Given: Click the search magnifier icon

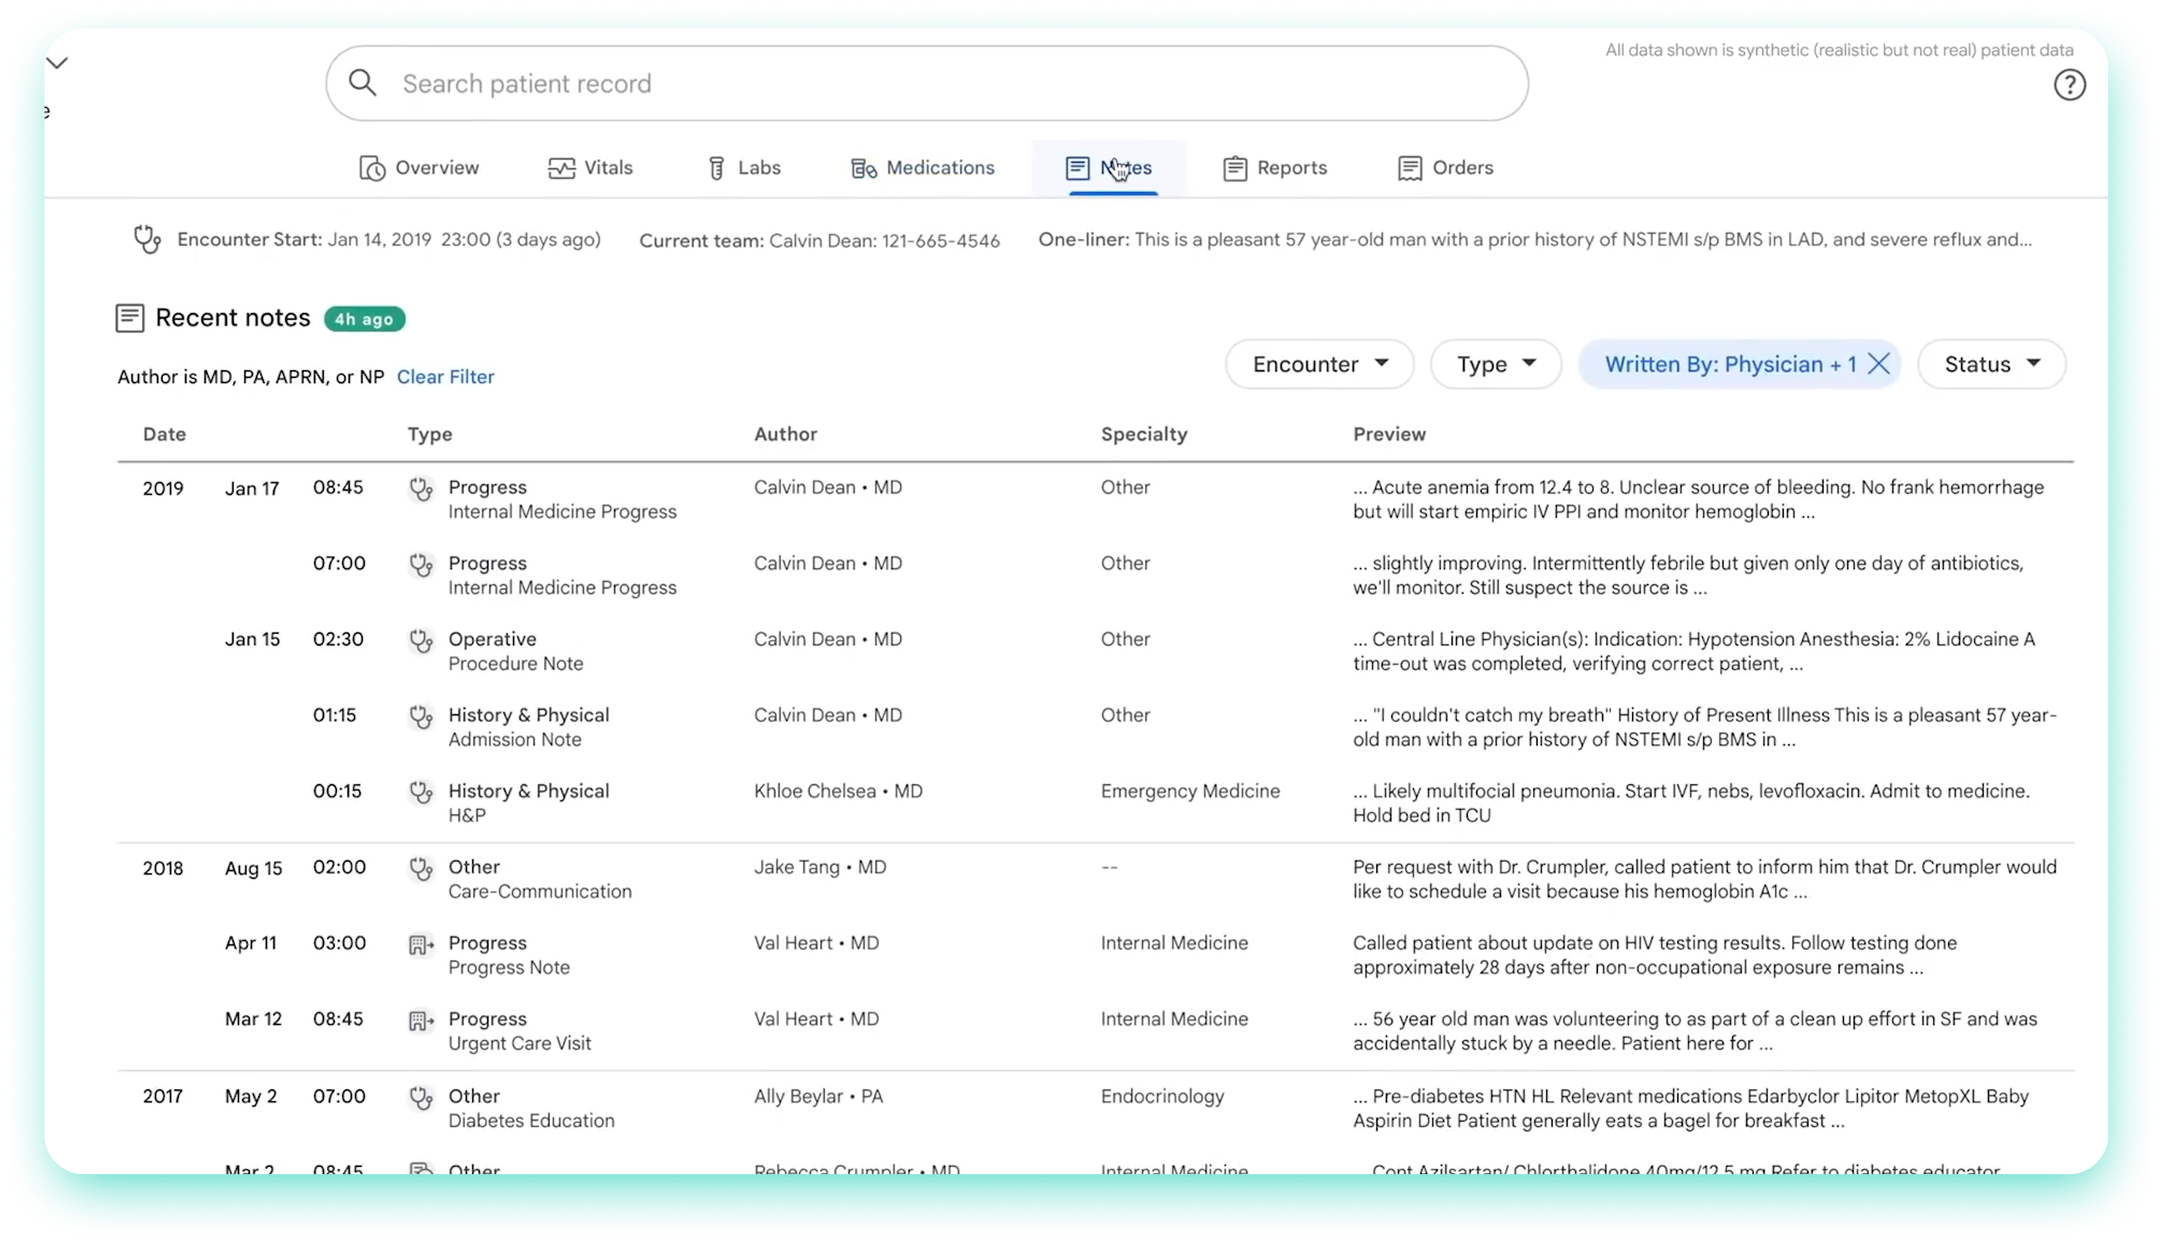Looking at the screenshot, I should [363, 83].
